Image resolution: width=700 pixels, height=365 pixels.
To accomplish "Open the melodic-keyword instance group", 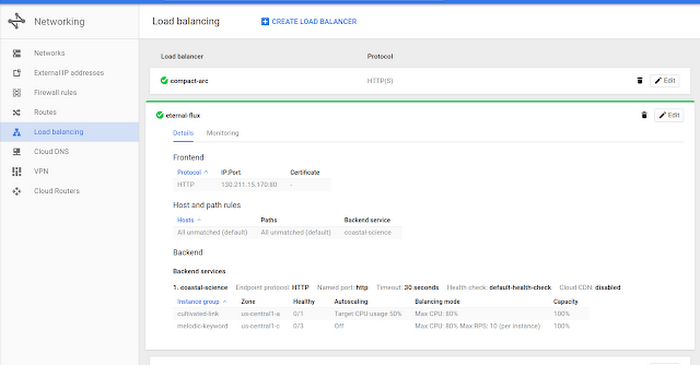I will point(202,326).
